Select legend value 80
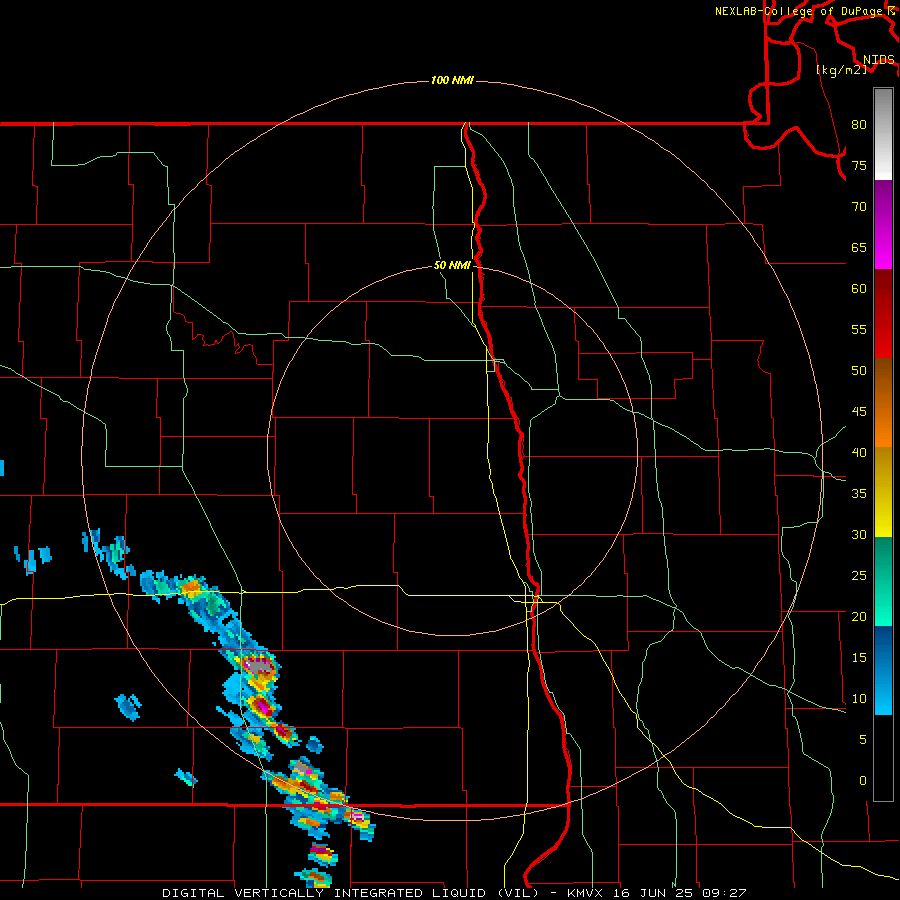The height and width of the screenshot is (900, 900). 859,125
